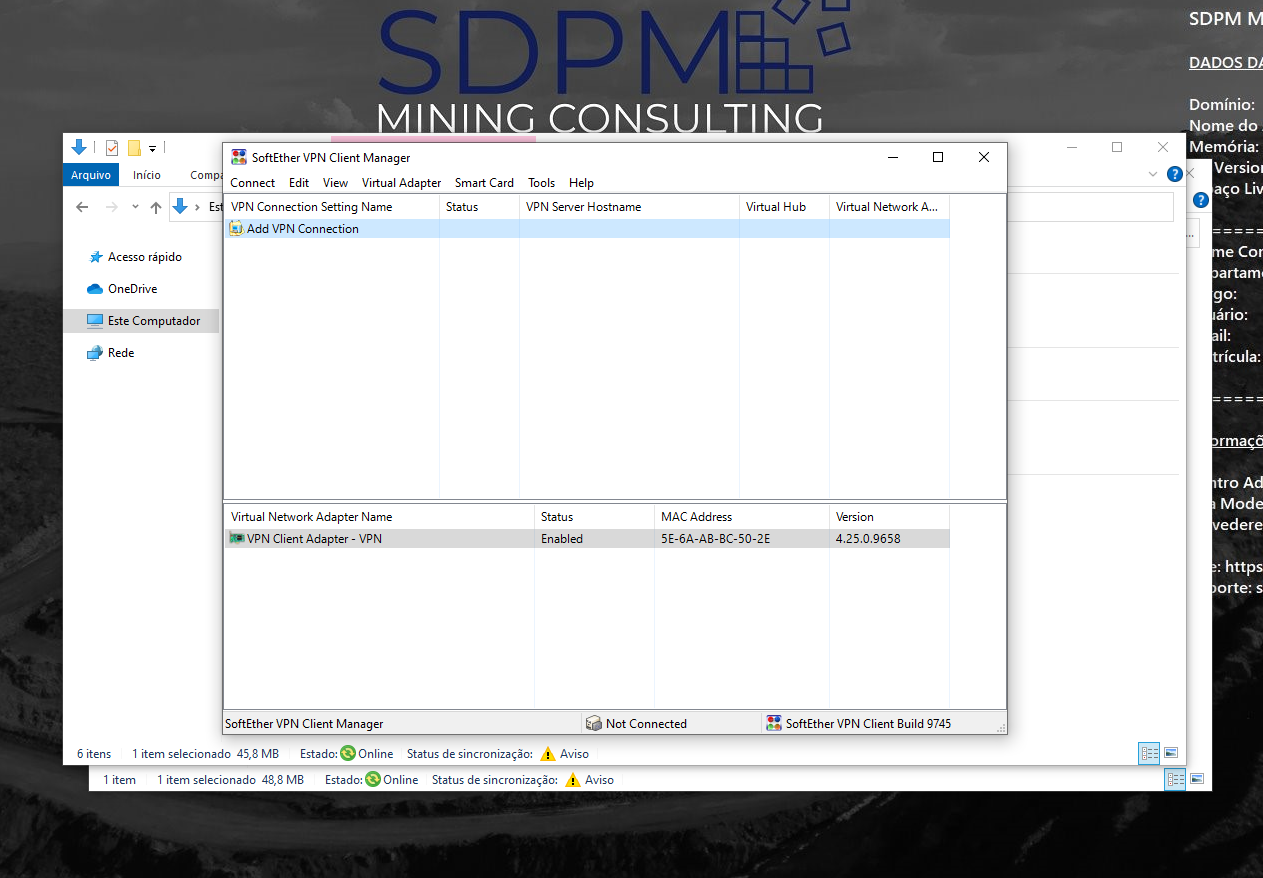Open the Smart Card menu
Viewport: 1263px width, 878px height.
(484, 183)
